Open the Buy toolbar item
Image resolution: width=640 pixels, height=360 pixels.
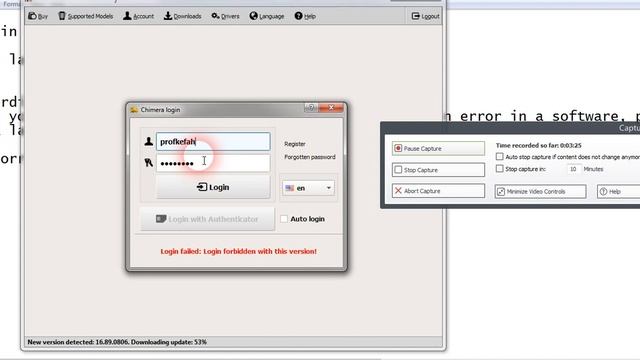[38, 16]
